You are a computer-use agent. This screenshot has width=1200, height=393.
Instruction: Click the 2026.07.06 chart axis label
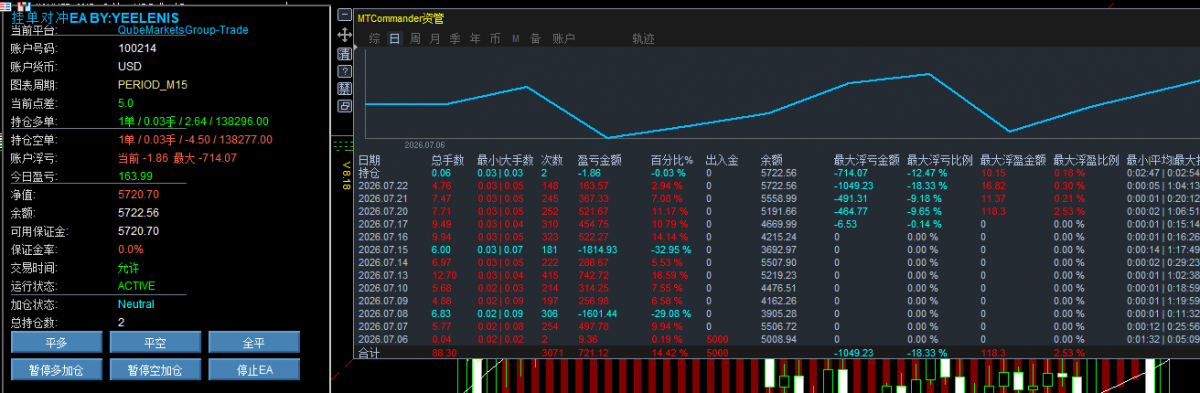click(424, 144)
